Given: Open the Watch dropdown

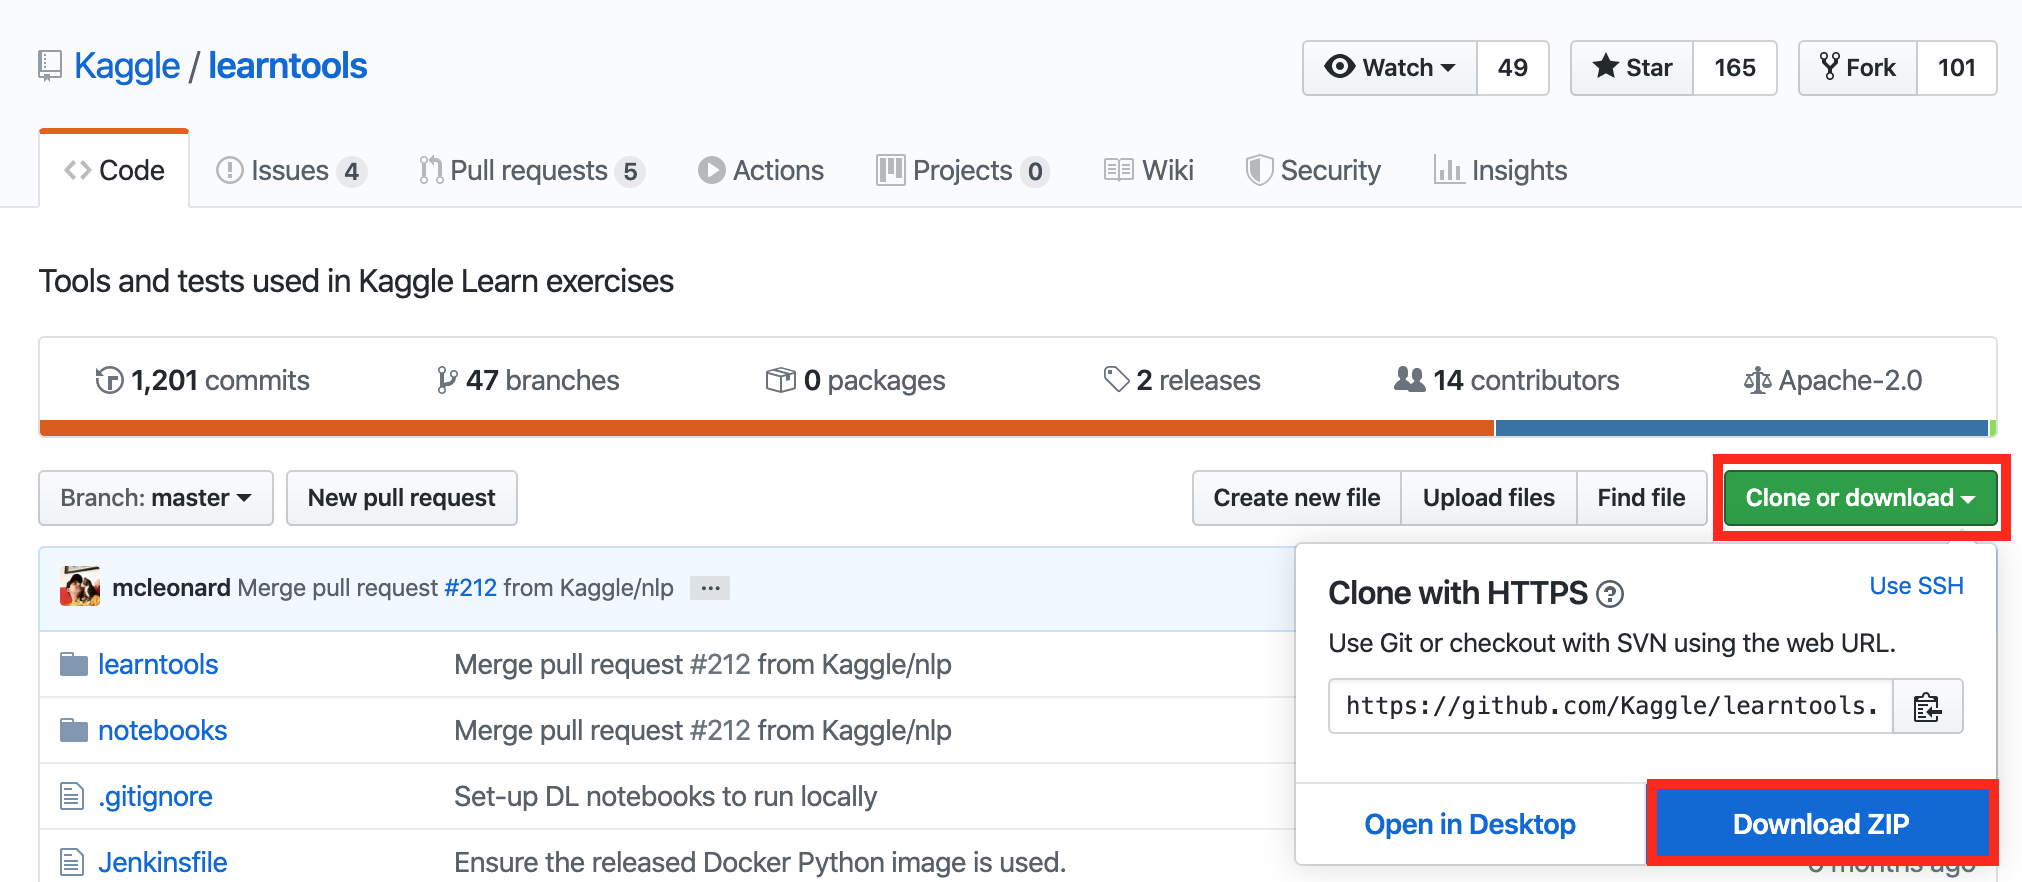Looking at the screenshot, I should click(x=1389, y=68).
